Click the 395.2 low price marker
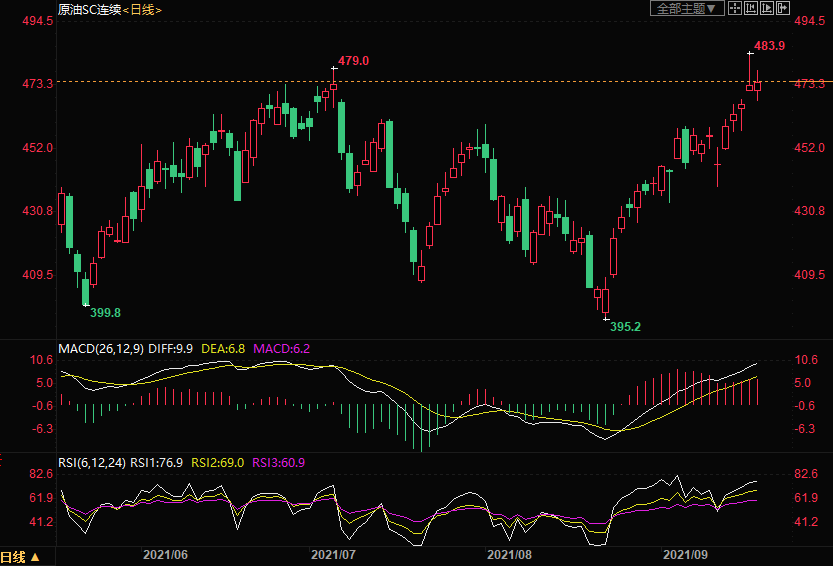 click(x=624, y=327)
